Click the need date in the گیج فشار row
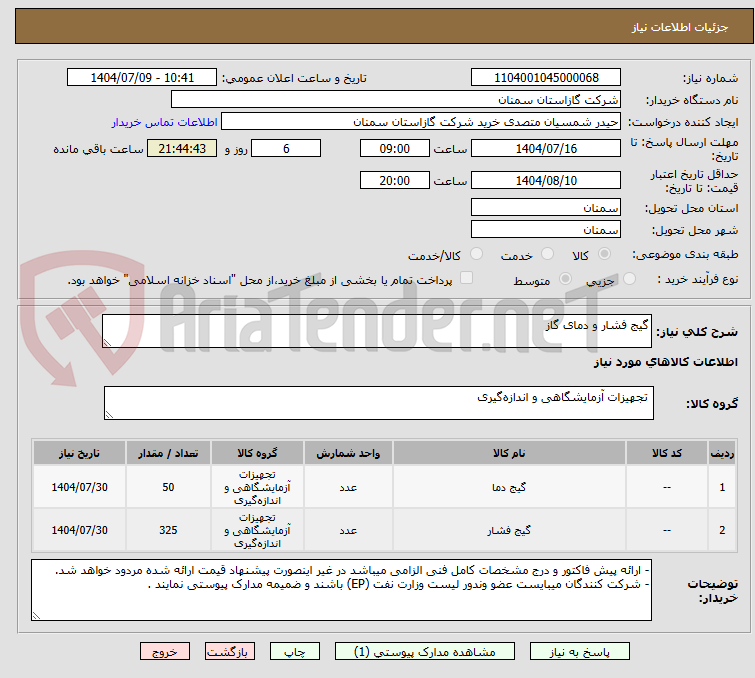 coord(79,530)
